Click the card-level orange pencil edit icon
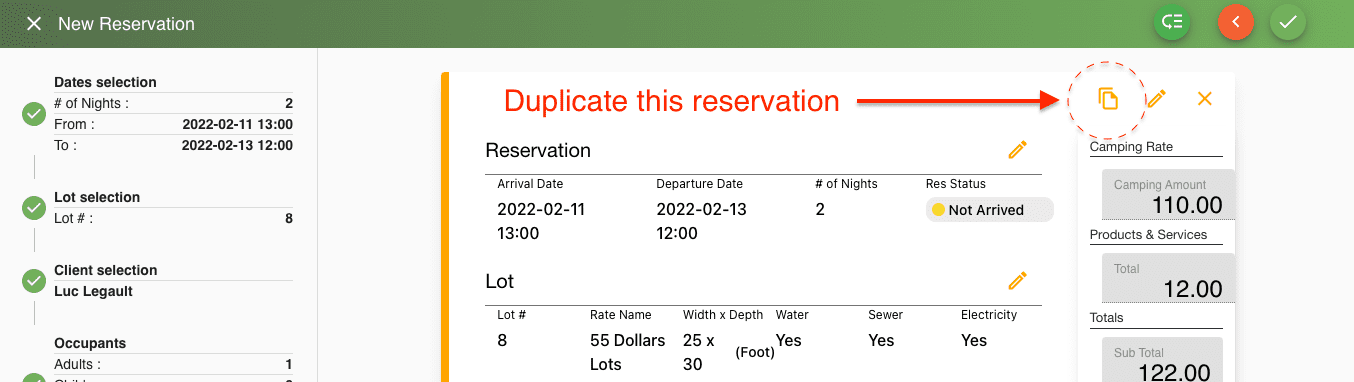Viewport: 1354px width, 382px height. [1156, 99]
